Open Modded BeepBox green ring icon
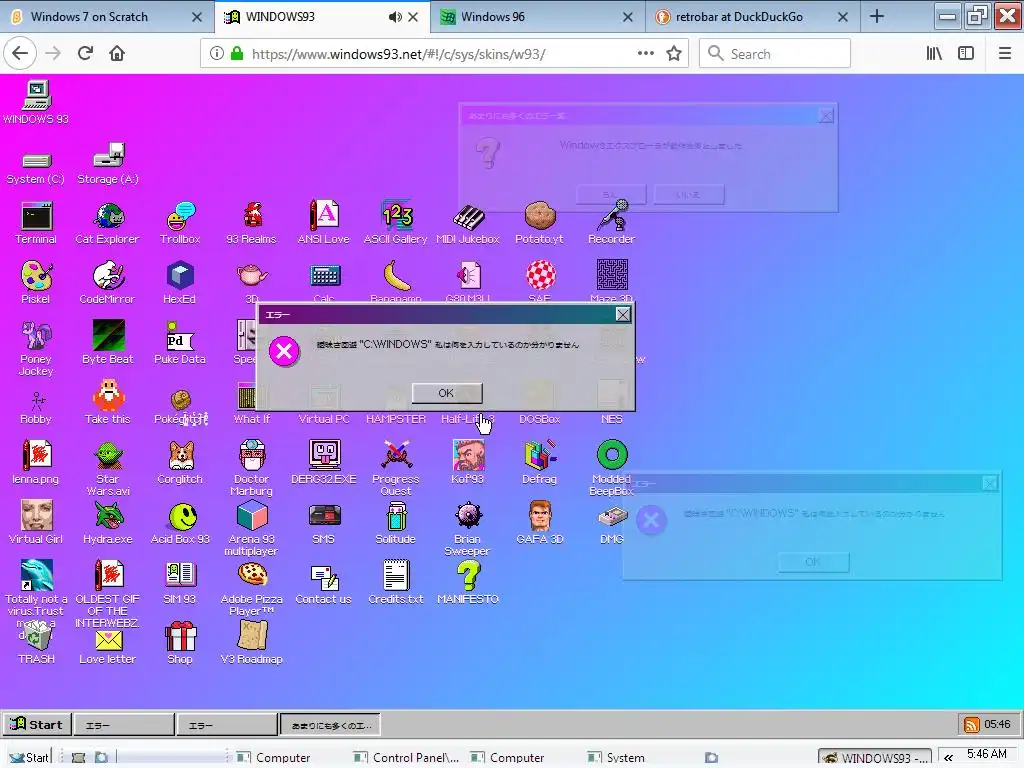The width and height of the screenshot is (1024, 768). coord(612,468)
